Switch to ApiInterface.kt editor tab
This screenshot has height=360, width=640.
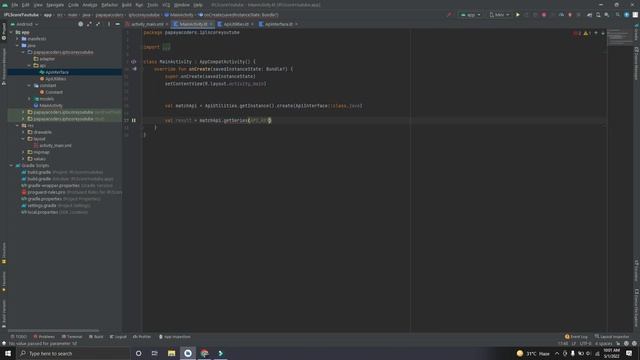pyautogui.click(x=278, y=24)
